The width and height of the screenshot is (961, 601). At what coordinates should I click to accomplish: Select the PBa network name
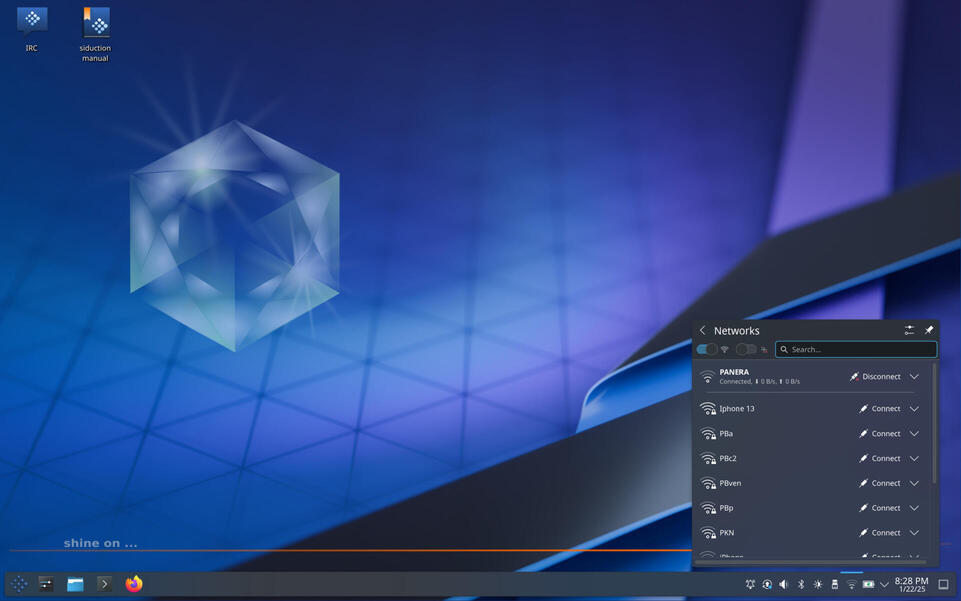tap(726, 434)
